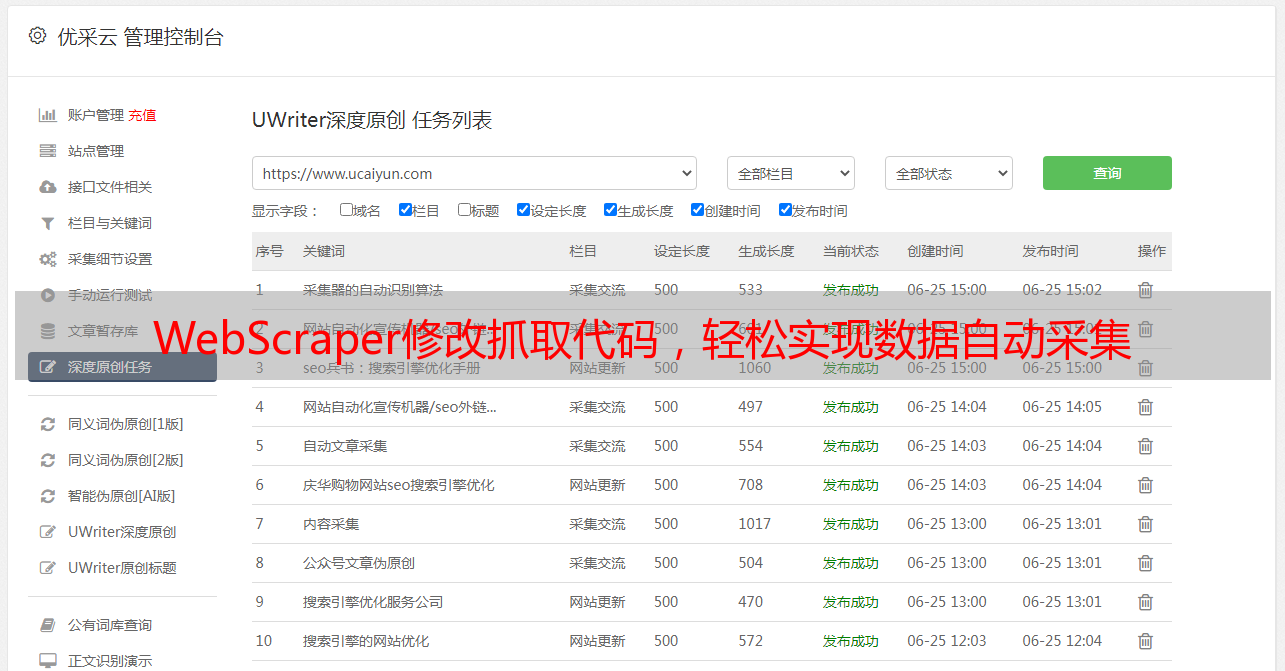The height and width of the screenshot is (671, 1285).
Task: Click the refresh icon beside 智能伪原创[AI版]
Action: pyautogui.click(x=47, y=496)
